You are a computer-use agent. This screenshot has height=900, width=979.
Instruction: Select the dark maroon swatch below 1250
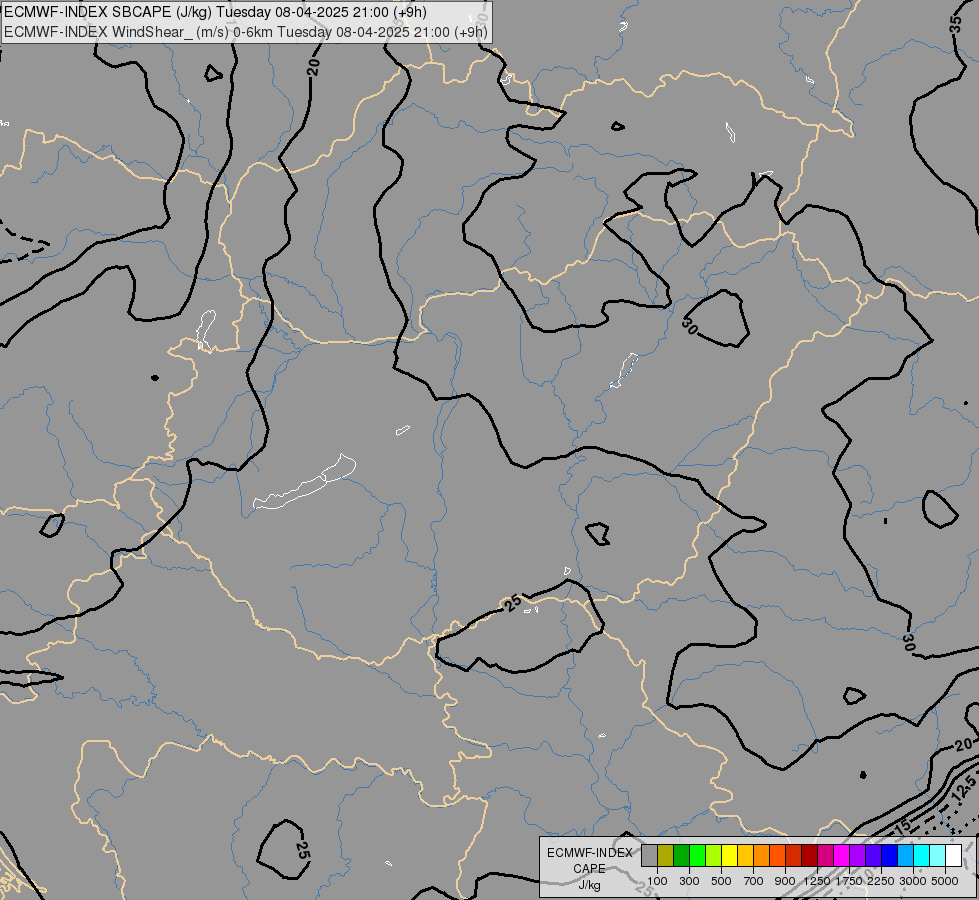tap(810, 856)
